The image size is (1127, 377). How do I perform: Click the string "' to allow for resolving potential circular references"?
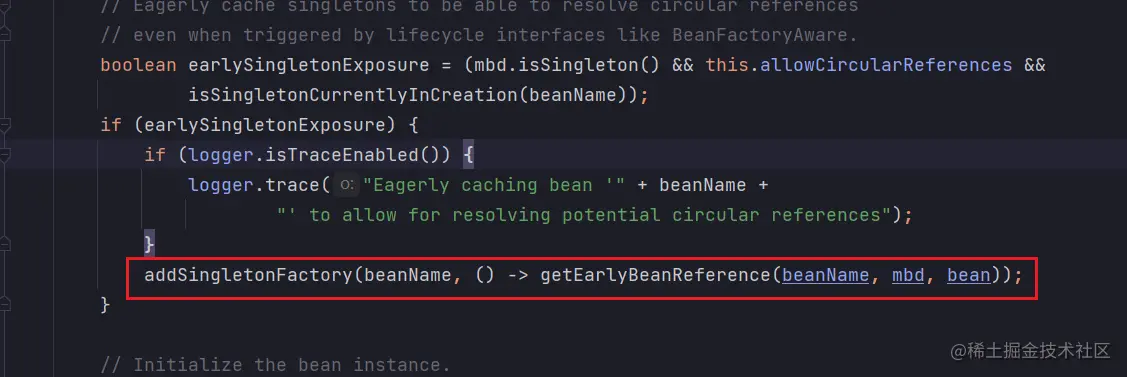click(584, 215)
